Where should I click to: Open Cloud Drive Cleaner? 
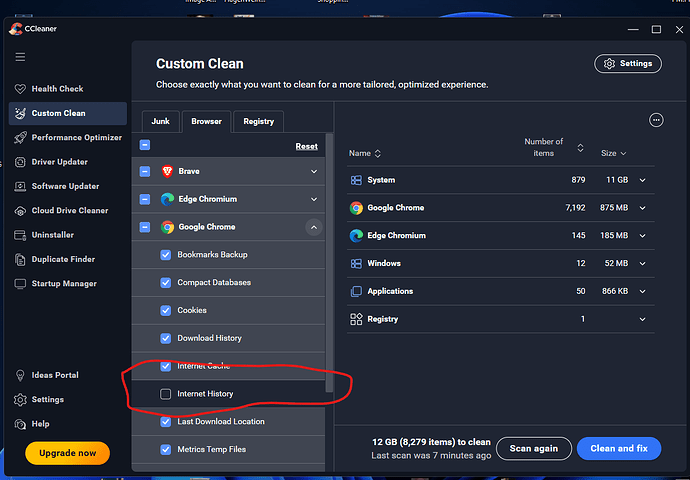[69, 211]
